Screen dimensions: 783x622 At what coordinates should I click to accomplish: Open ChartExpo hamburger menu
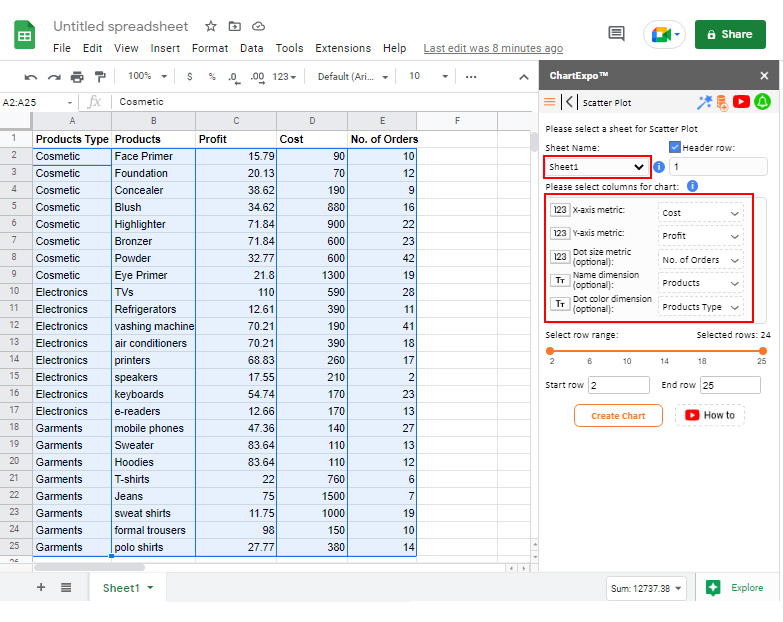point(550,102)
